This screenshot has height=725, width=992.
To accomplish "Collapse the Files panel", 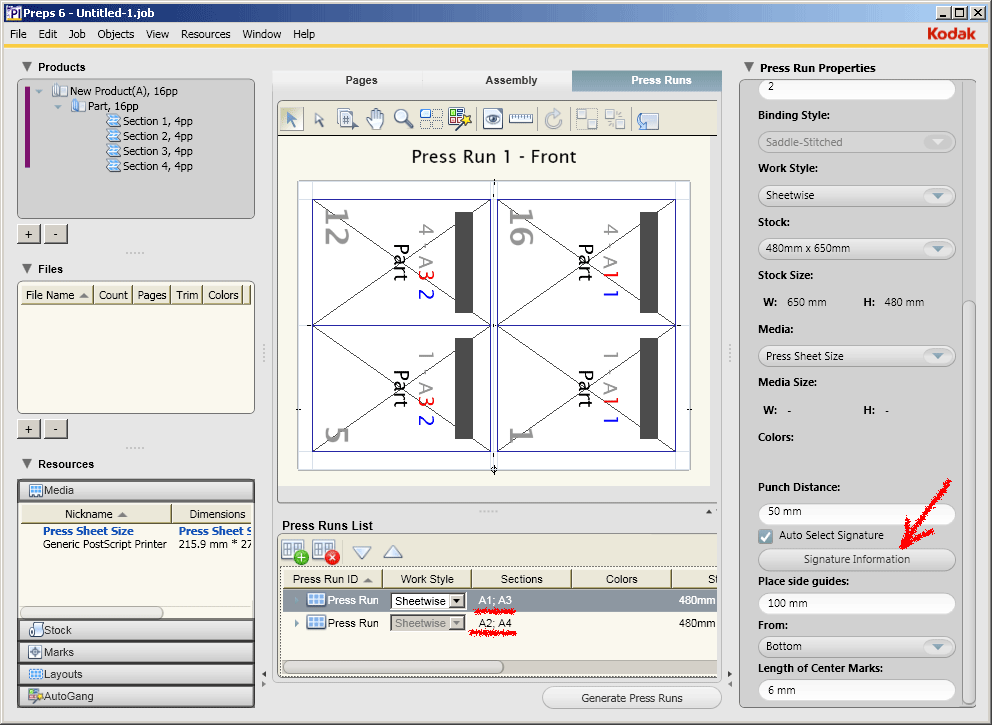I will [x=27, y=268].
